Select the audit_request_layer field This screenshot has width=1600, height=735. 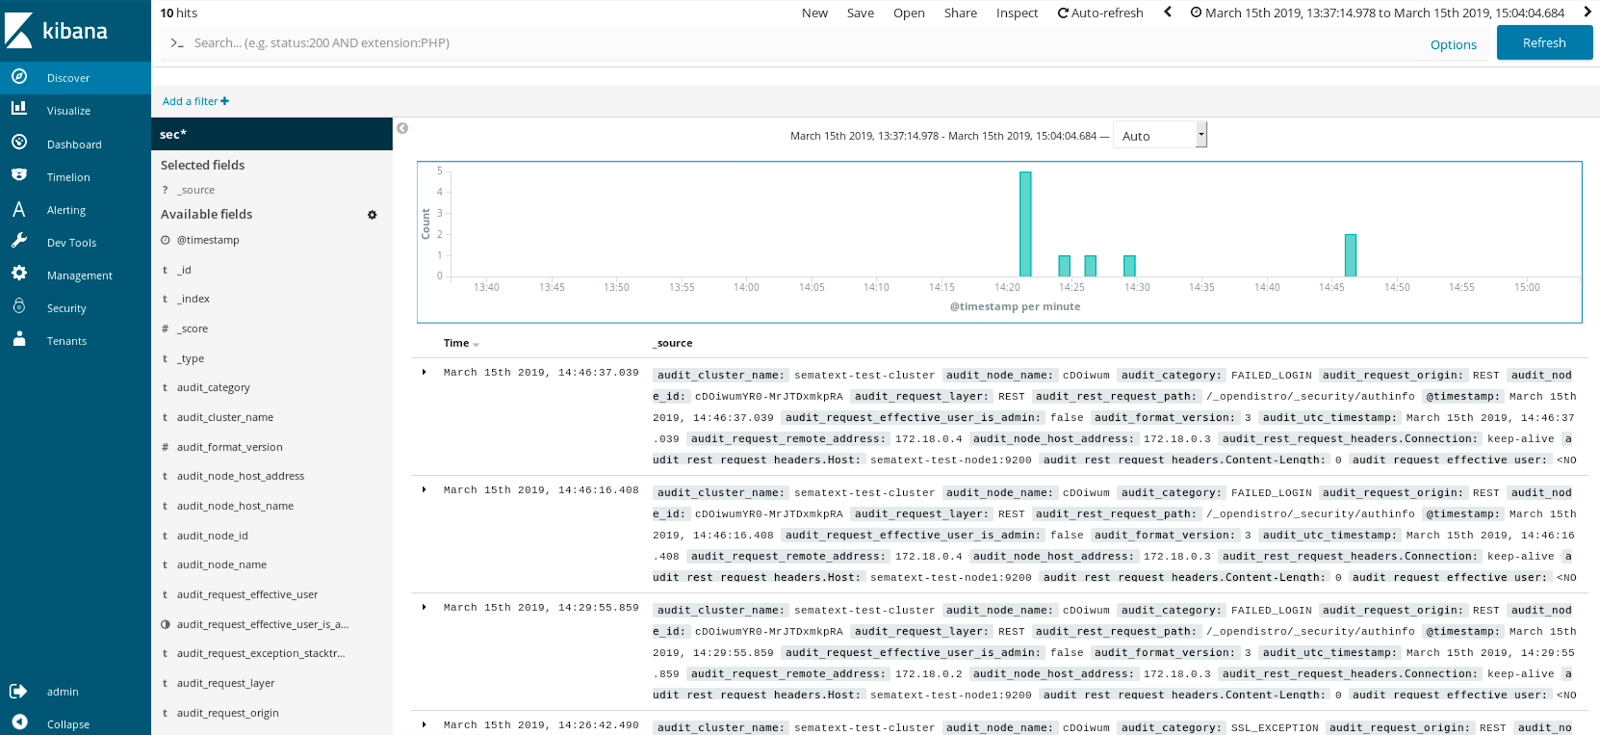[x=225, y=684]
